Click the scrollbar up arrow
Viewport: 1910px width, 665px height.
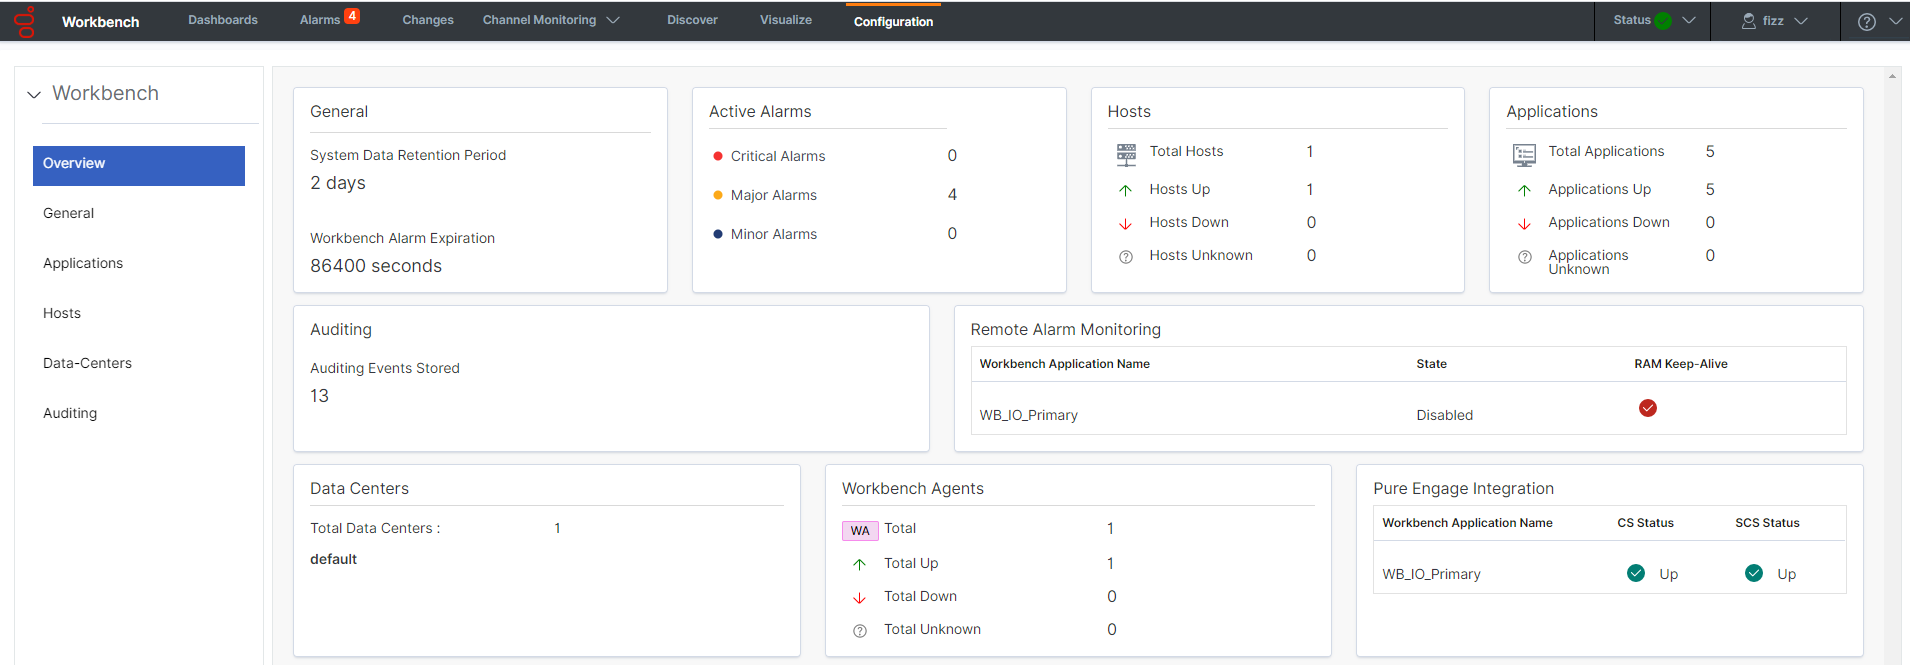[1892, 76]
